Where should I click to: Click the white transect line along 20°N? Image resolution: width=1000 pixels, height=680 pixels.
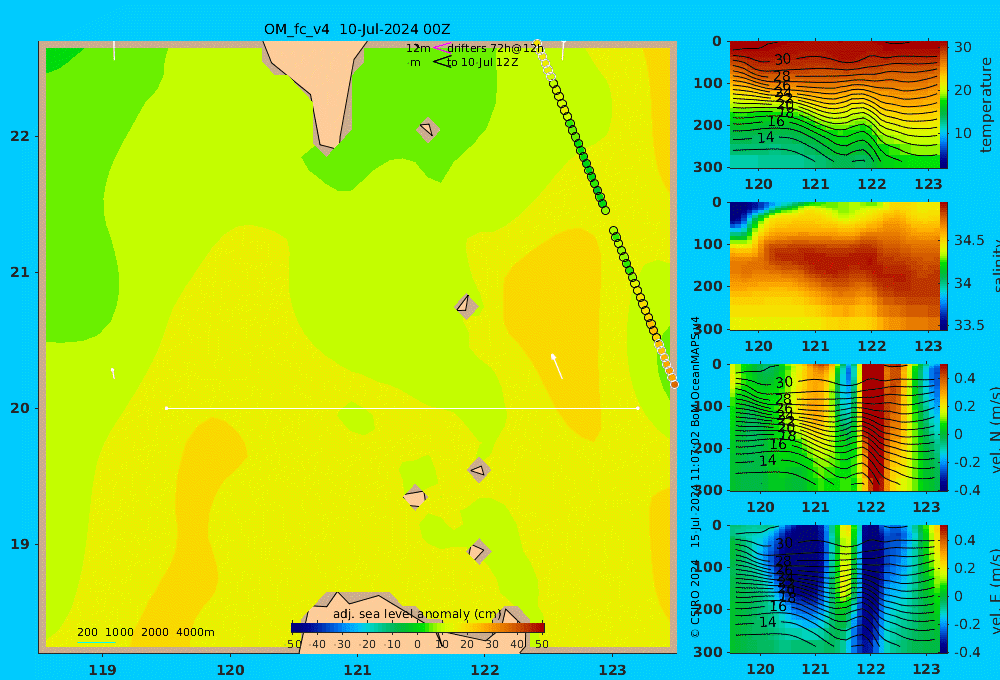pos(402,408)
